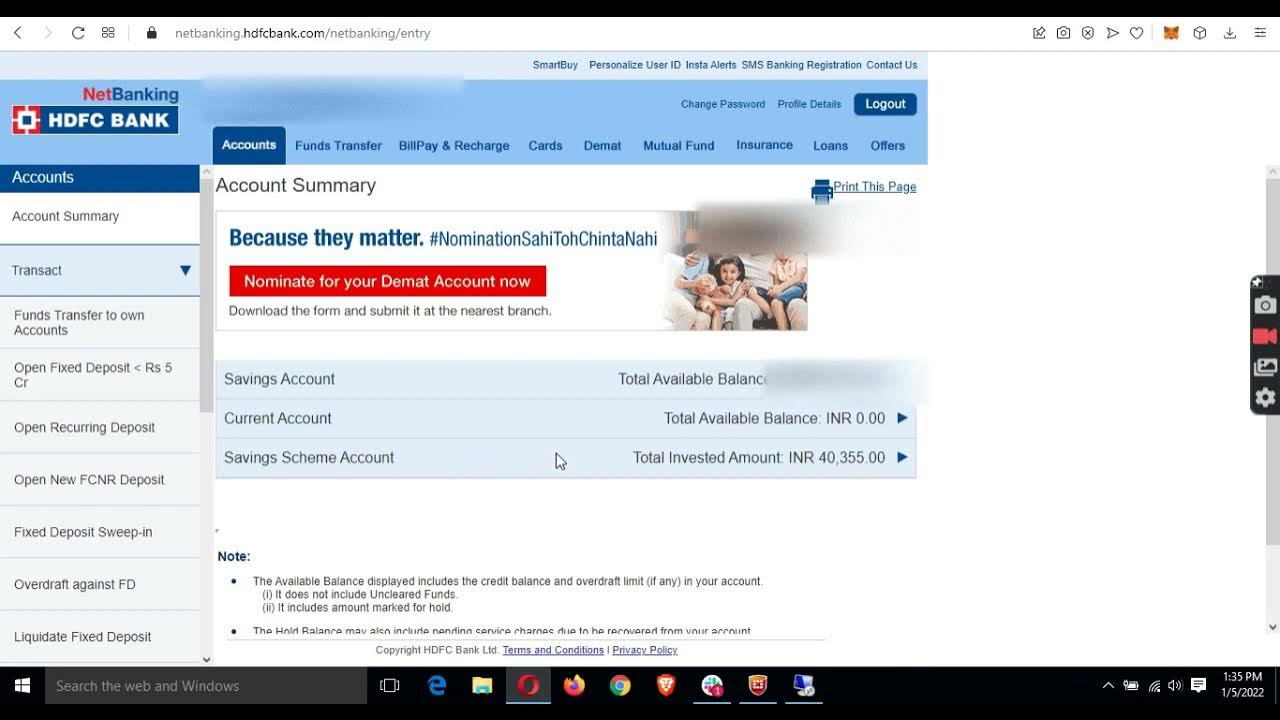The image size is (1280, 720).
Task: Open the BillPay & Recharge tab
Action: 454,145
